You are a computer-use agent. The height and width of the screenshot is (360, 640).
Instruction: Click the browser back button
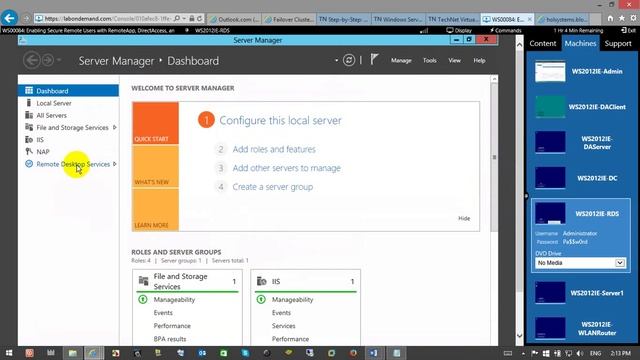click(x=9, y=18)
